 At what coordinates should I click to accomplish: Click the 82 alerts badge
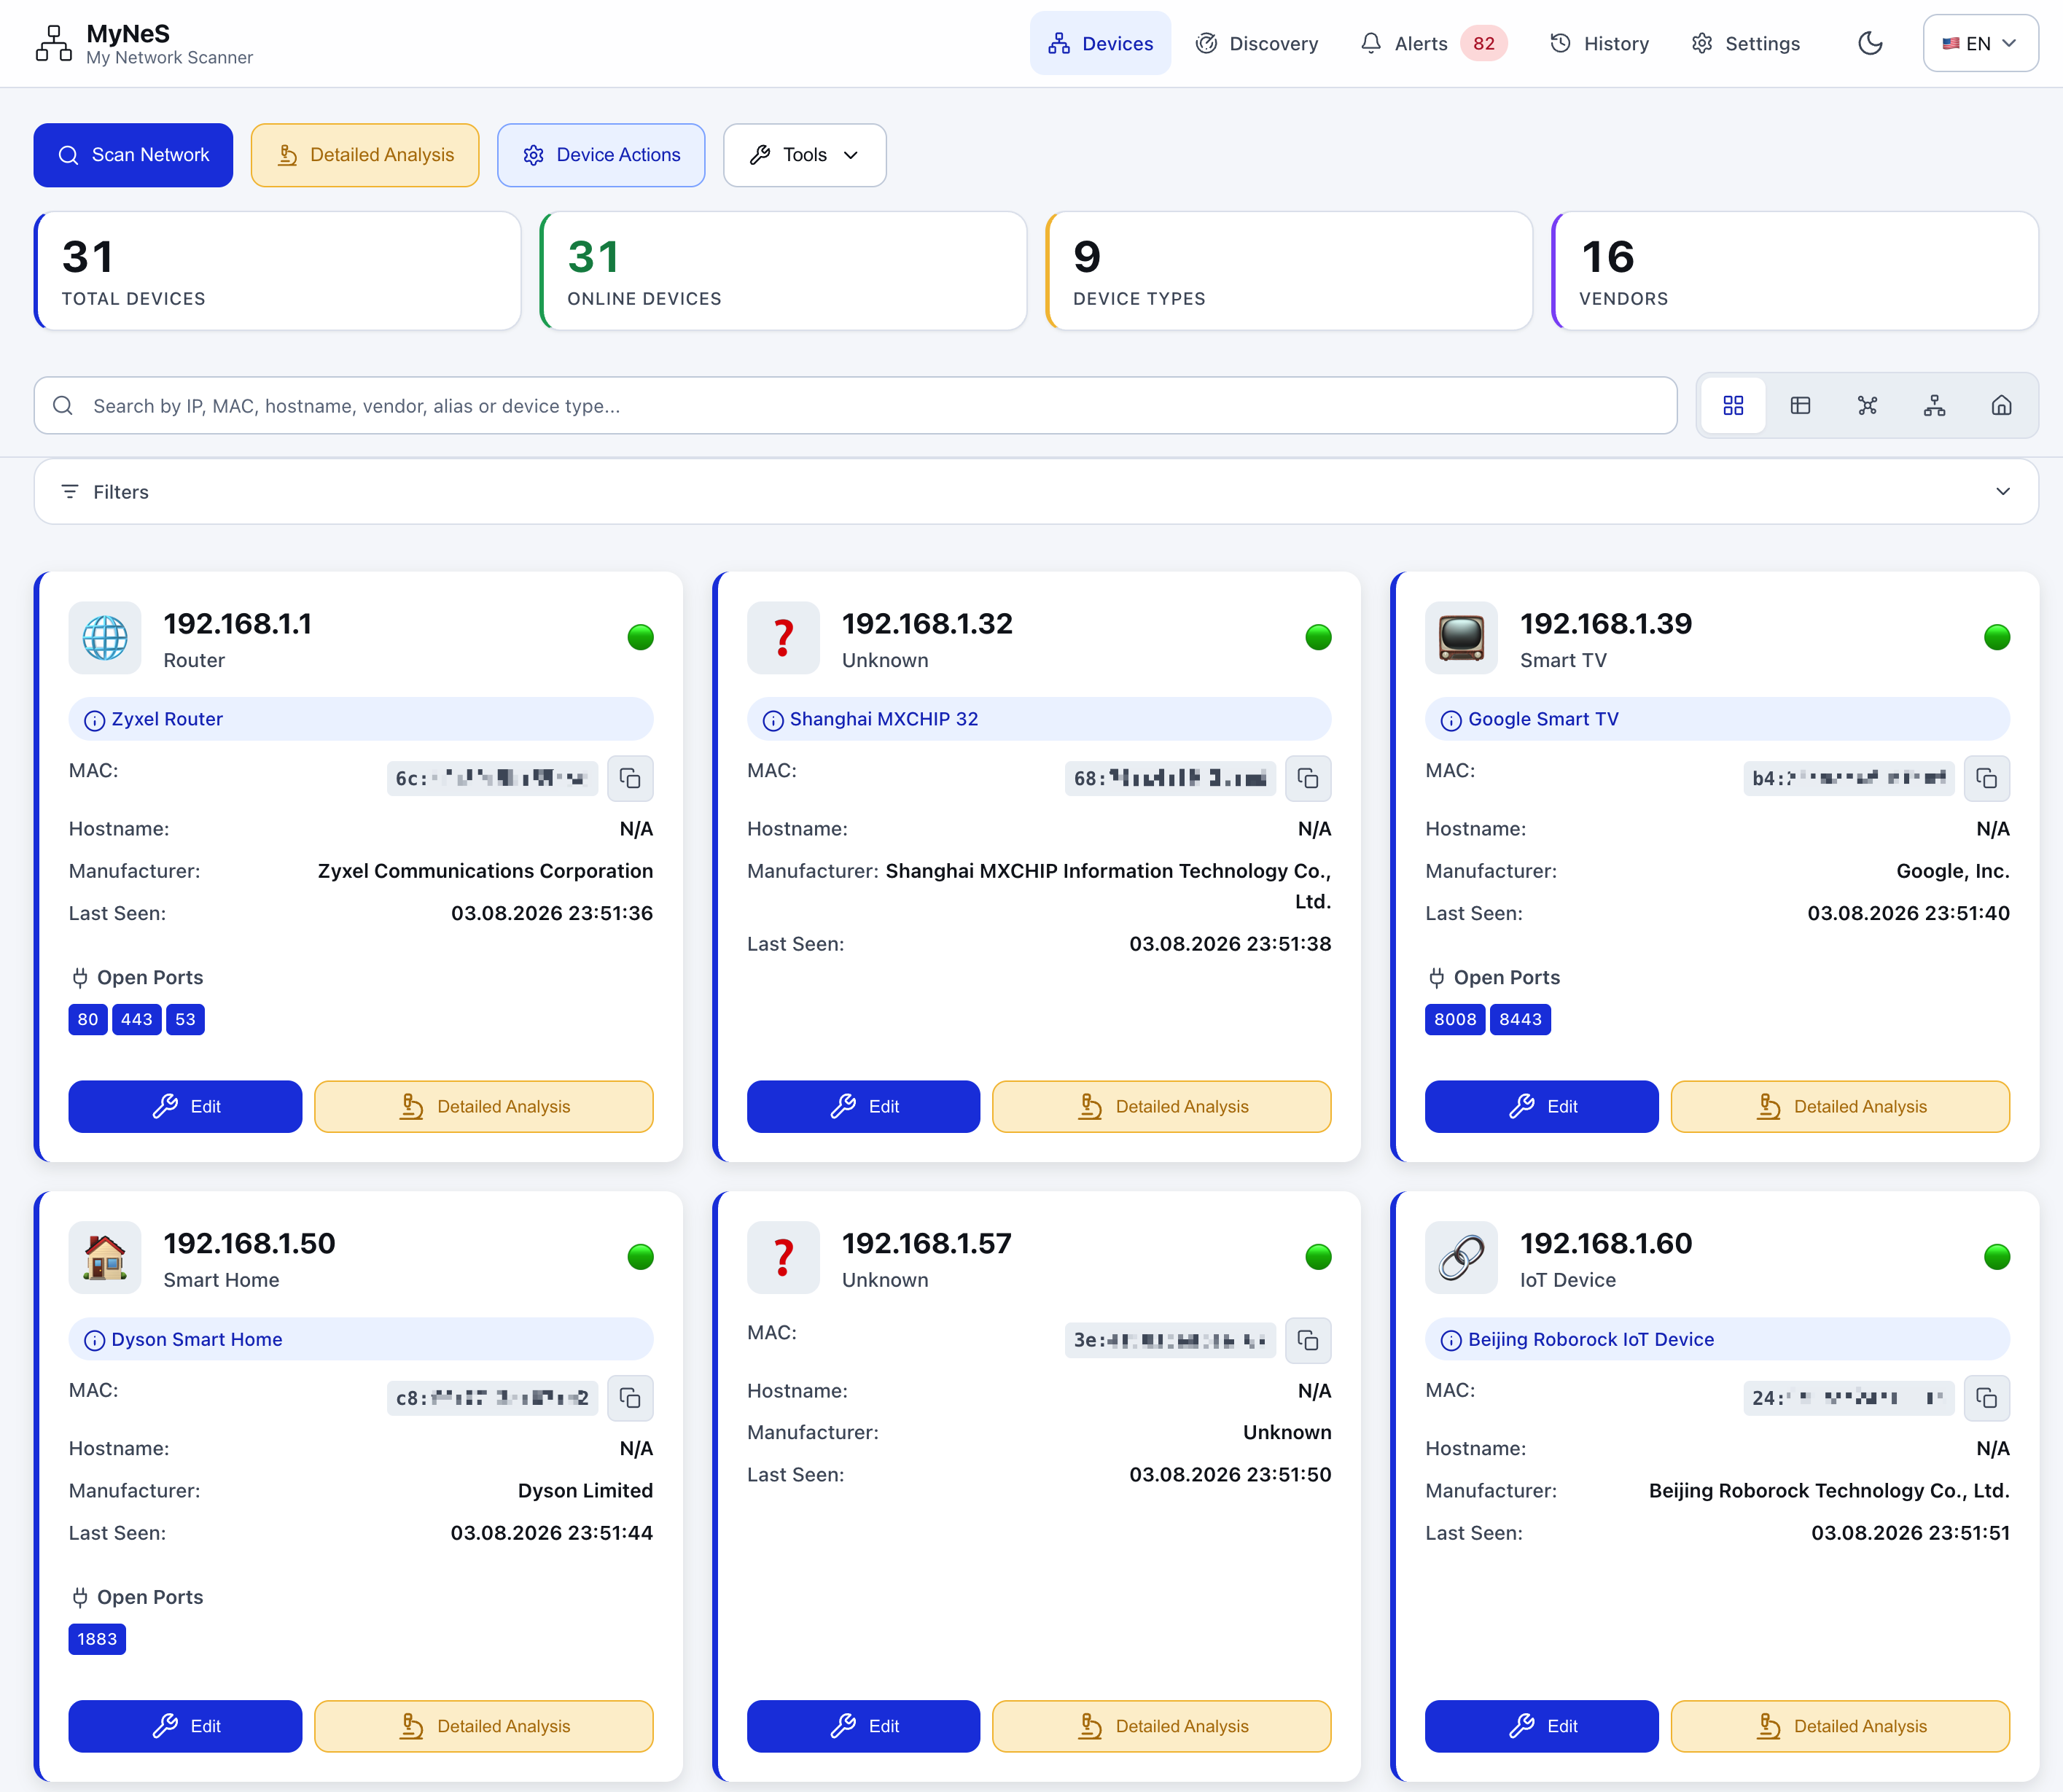tap(1484, 43)
